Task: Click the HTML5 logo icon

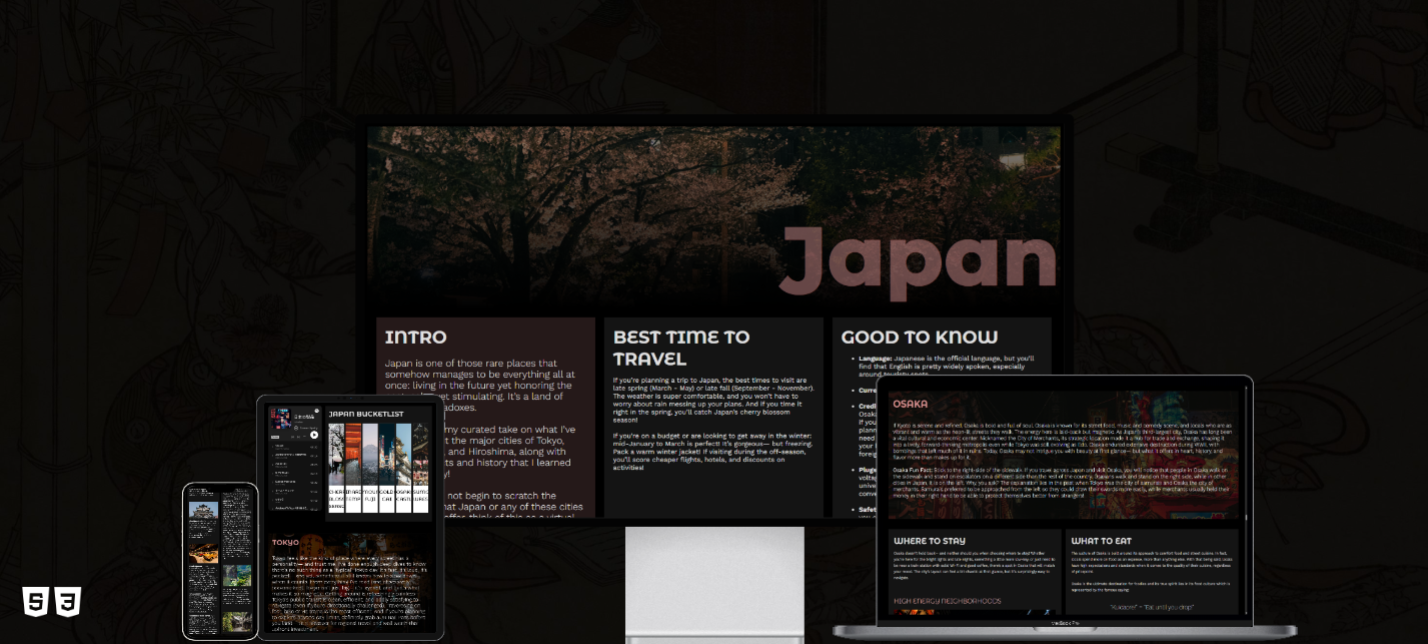Action: pyautogui.click(x=35, y=601)
